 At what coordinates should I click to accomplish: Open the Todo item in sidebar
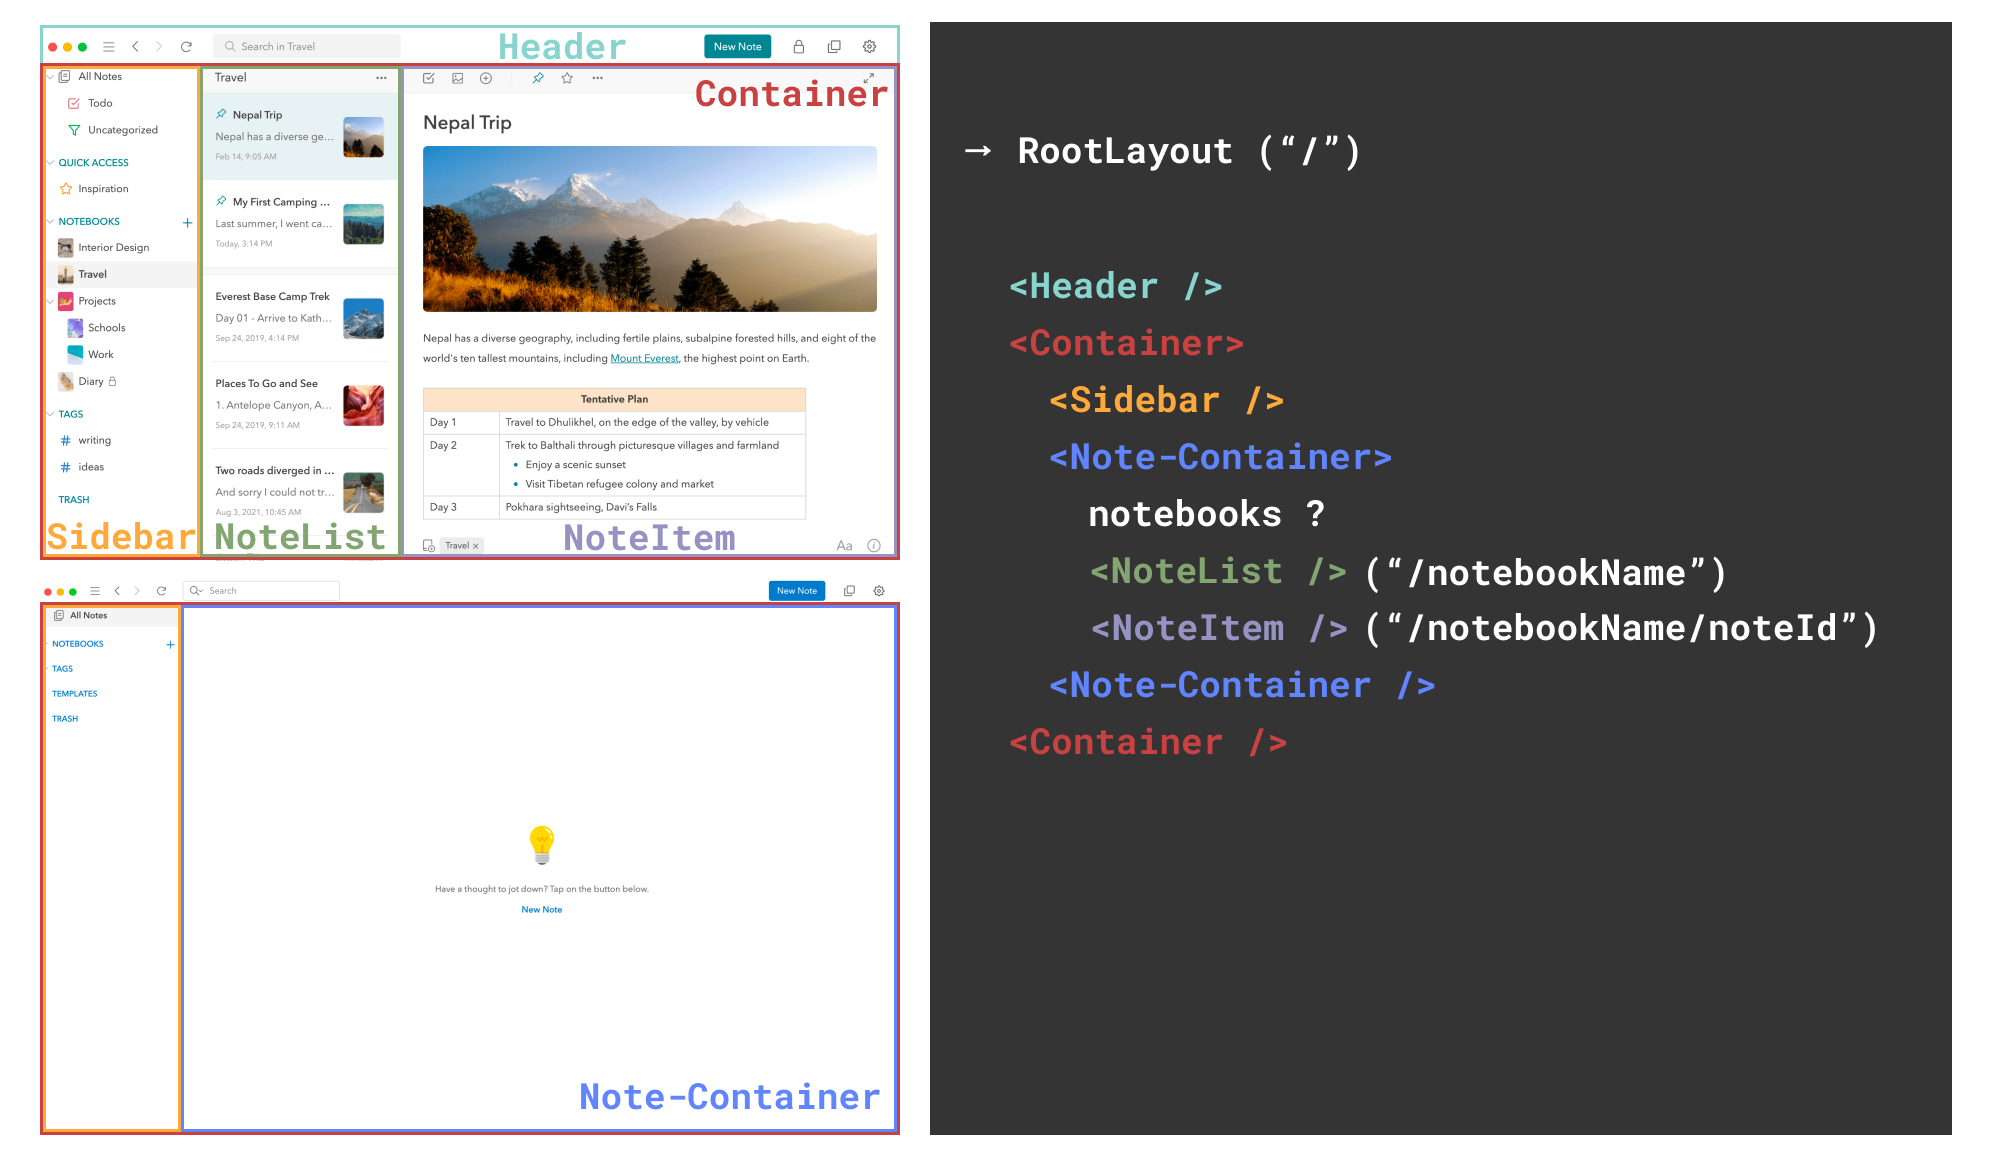(x=99, y=103)
